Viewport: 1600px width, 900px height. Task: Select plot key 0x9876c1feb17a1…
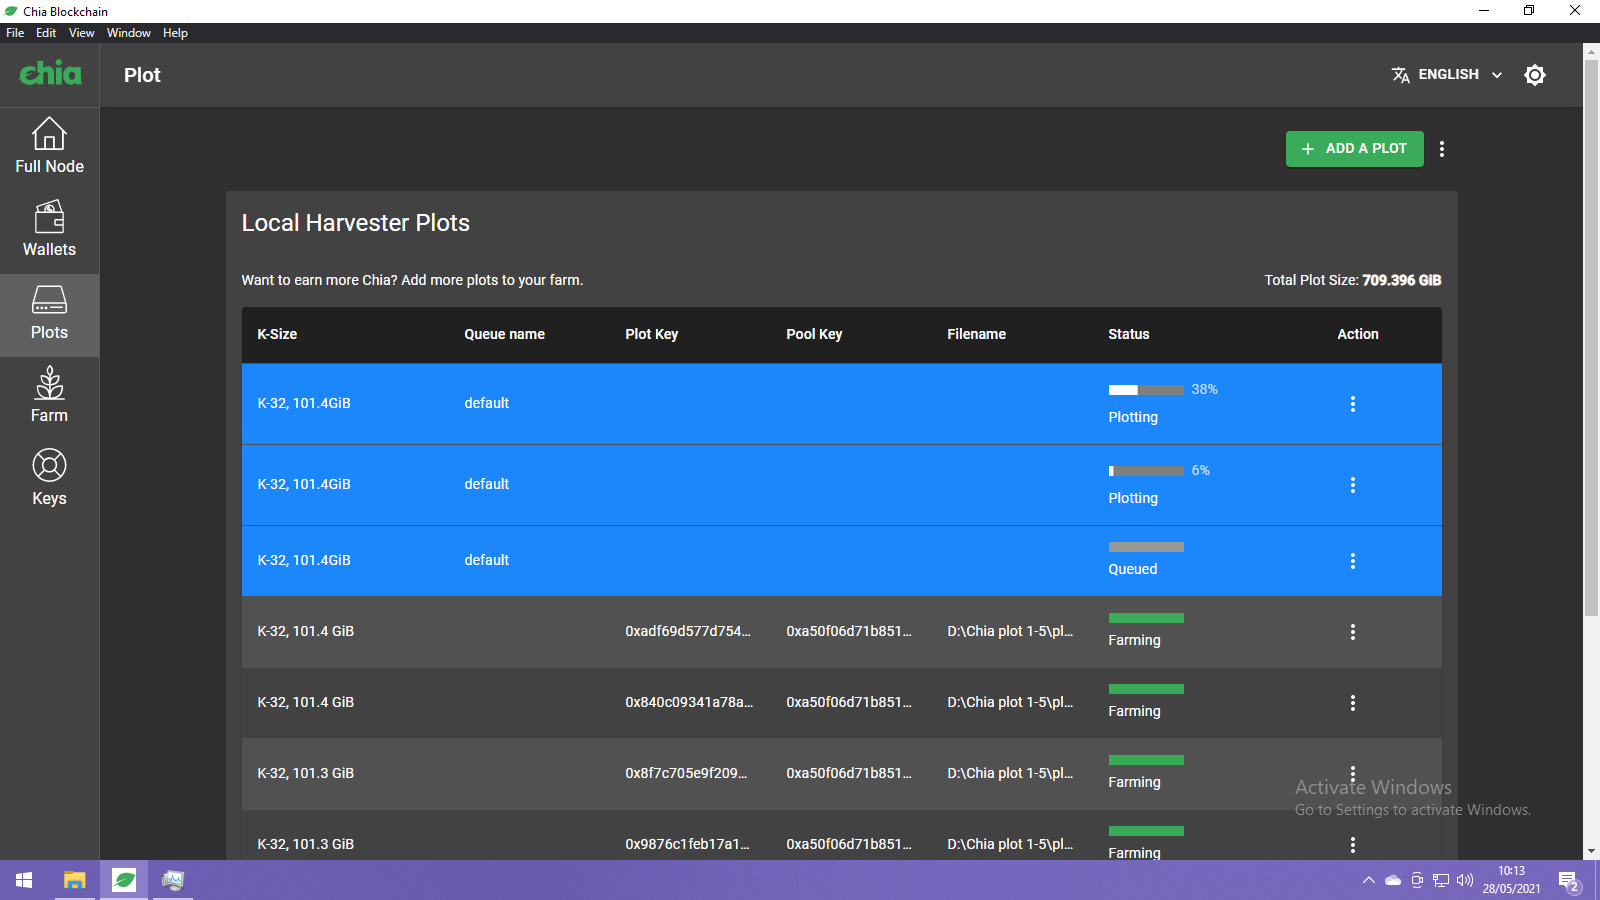point(687,845)
